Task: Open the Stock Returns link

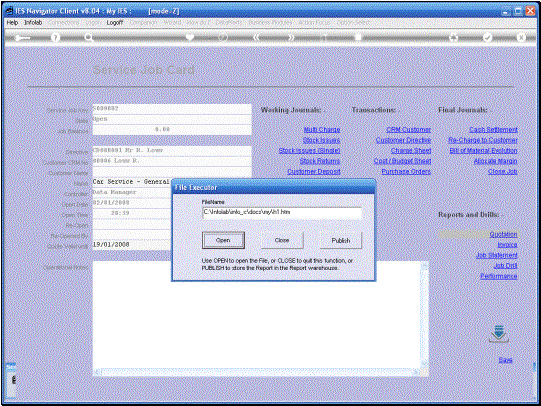Action: (x=320, y=161)
